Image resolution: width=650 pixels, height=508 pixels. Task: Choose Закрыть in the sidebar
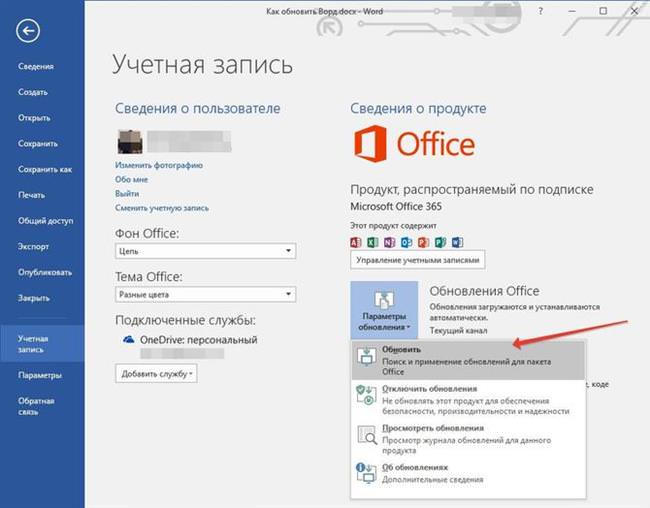click(x=34, y=298)
